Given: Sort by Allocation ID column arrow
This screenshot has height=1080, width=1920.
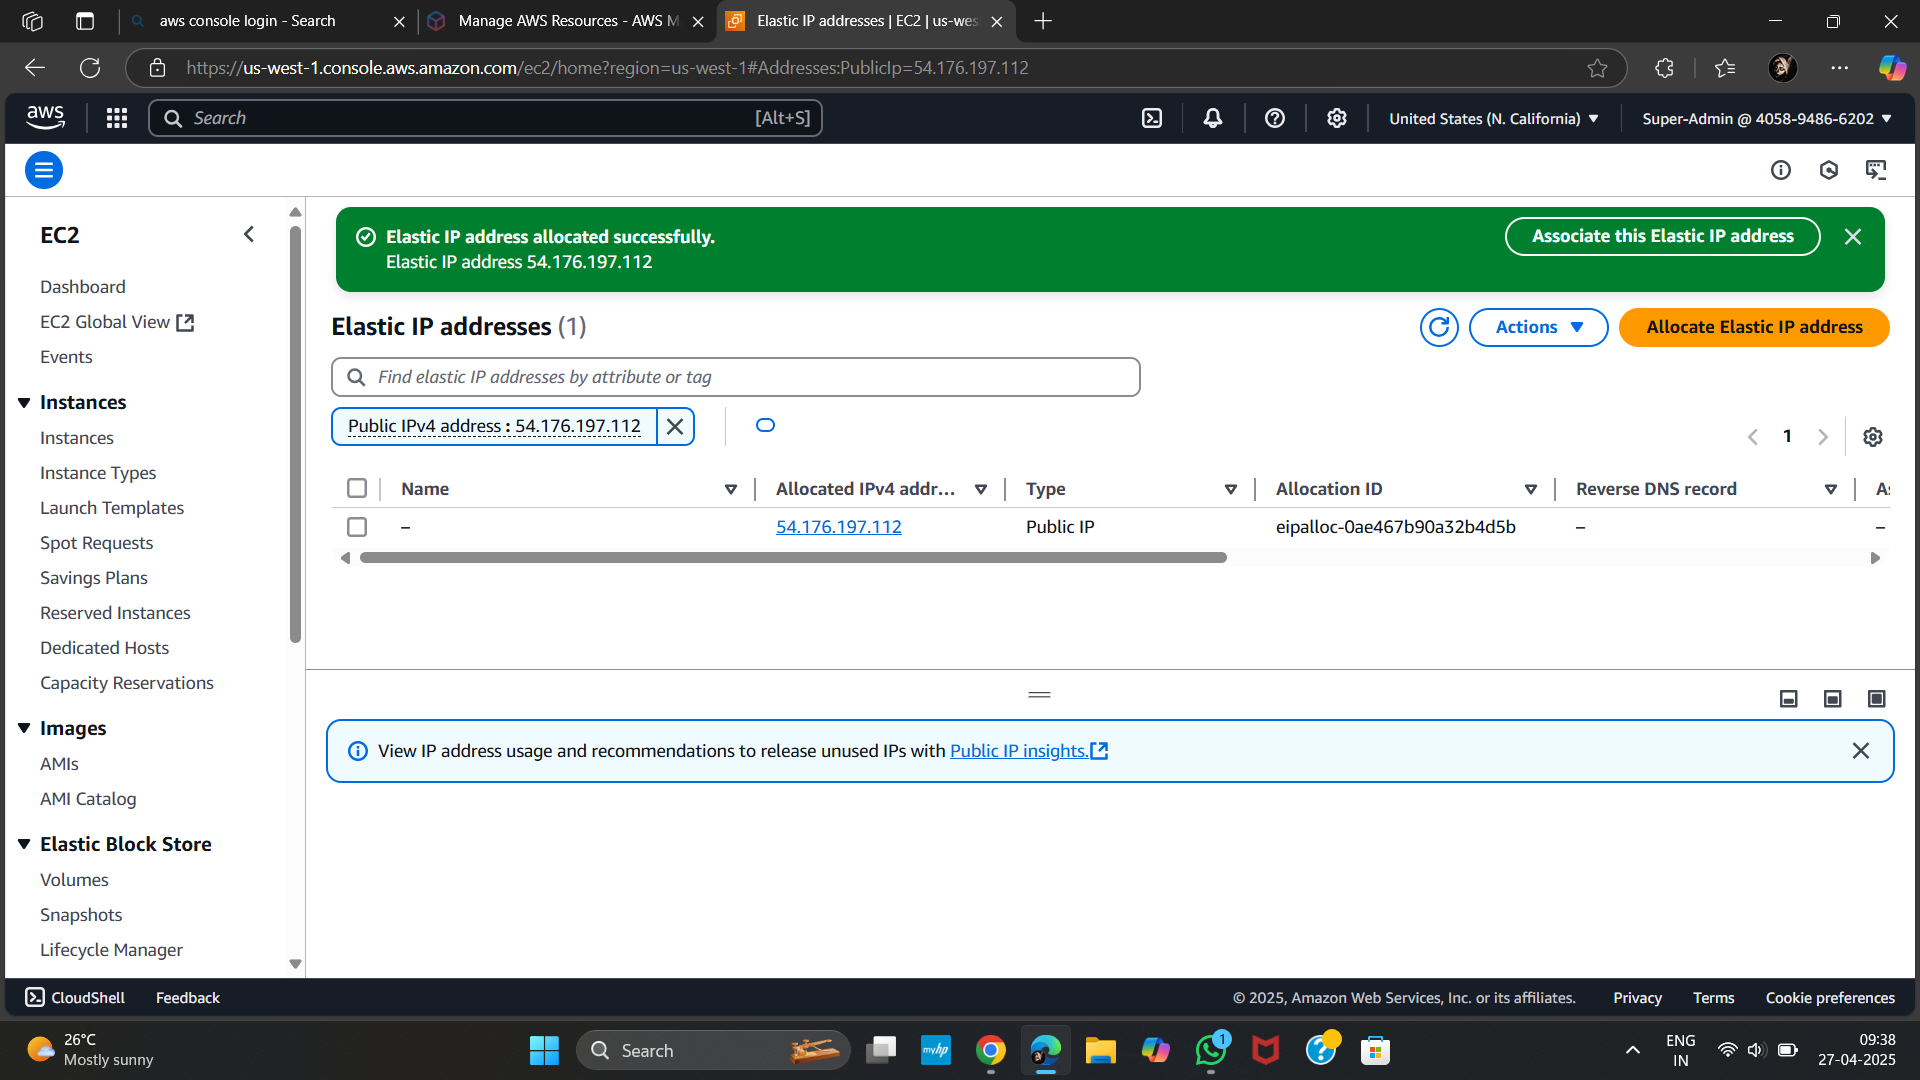Looking at the screenshot, I should (1531, 489).
